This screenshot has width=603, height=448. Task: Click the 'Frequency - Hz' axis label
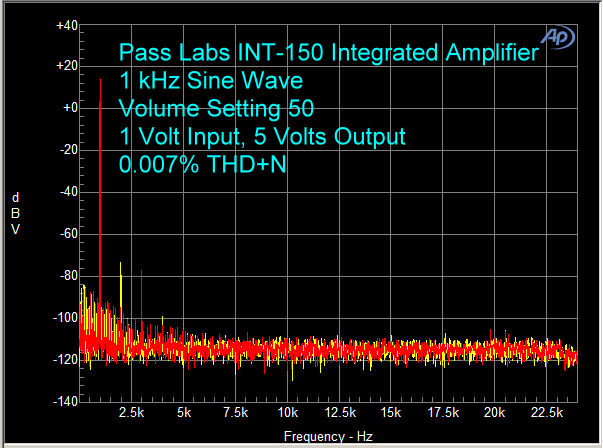coord(328,436)
